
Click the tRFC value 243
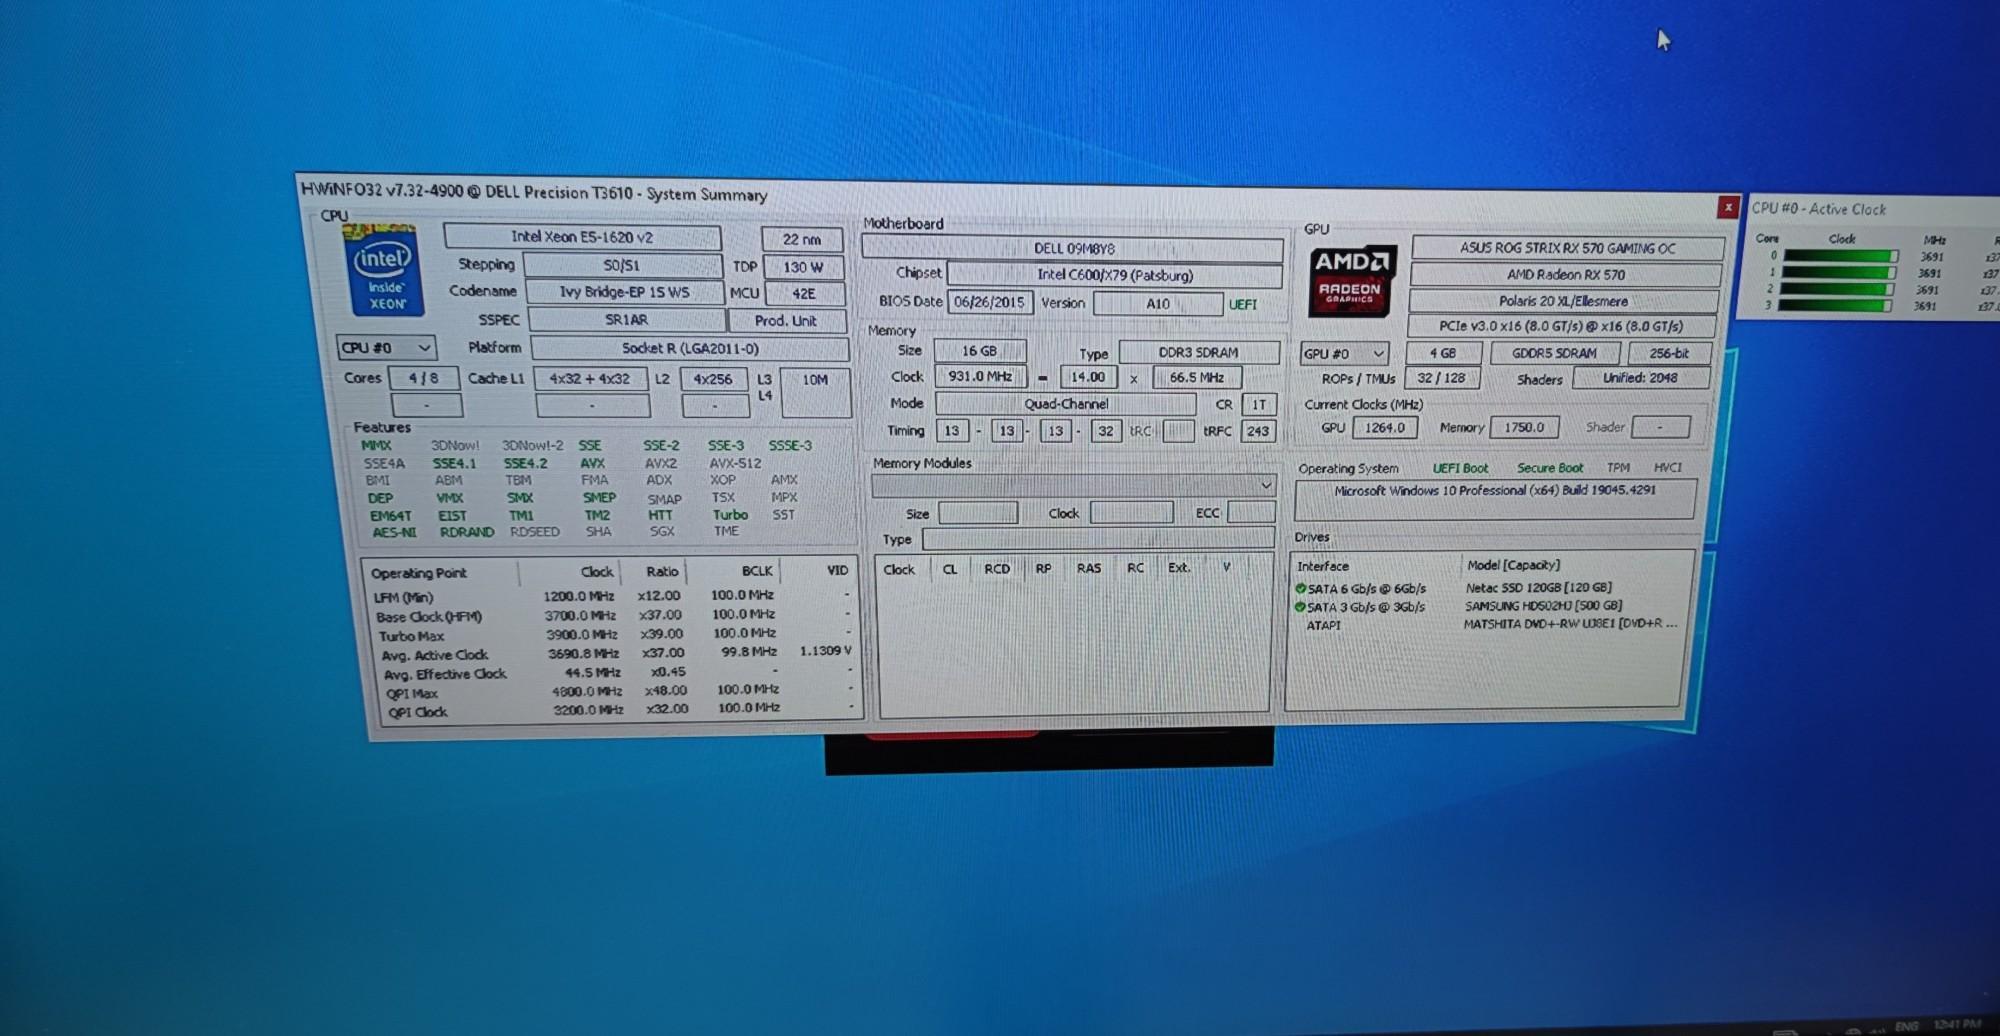click(x=1257, y=431)
